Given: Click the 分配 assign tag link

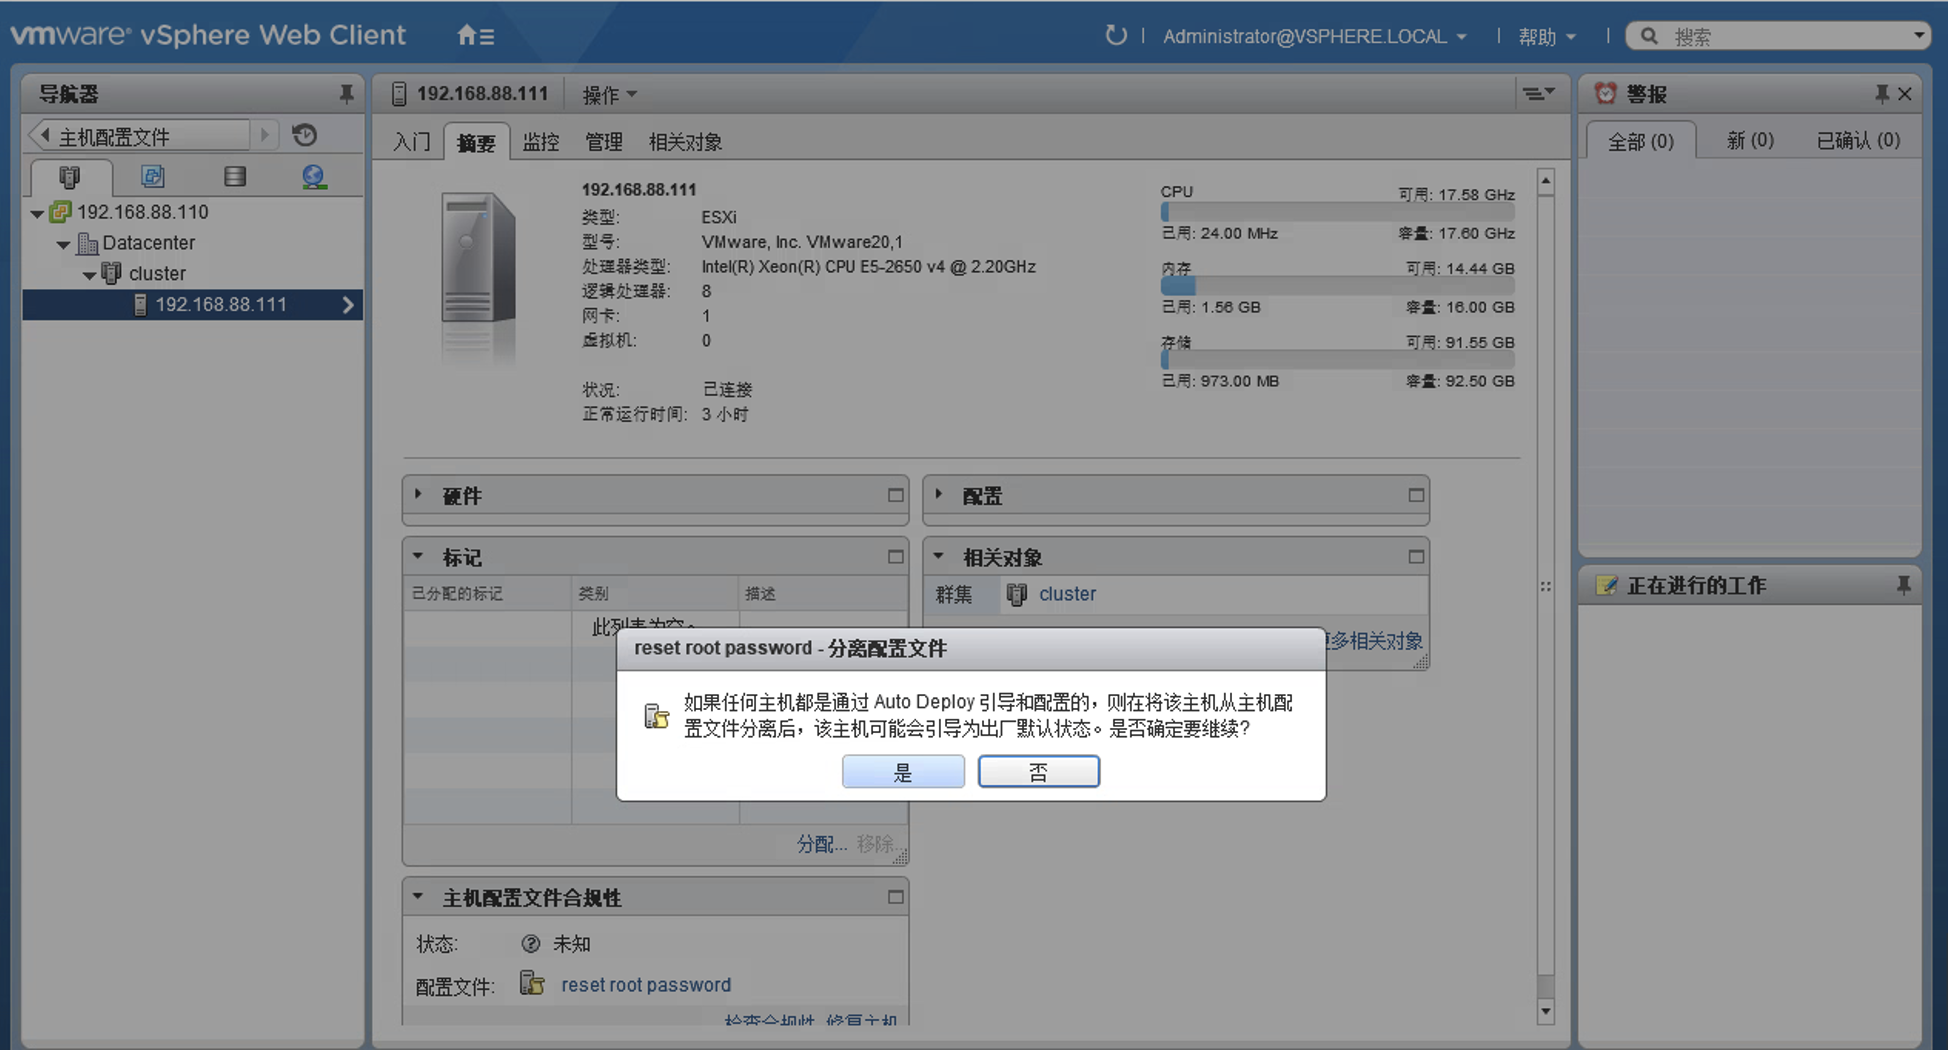Looking at the screenshot, I should click(821, 844).
